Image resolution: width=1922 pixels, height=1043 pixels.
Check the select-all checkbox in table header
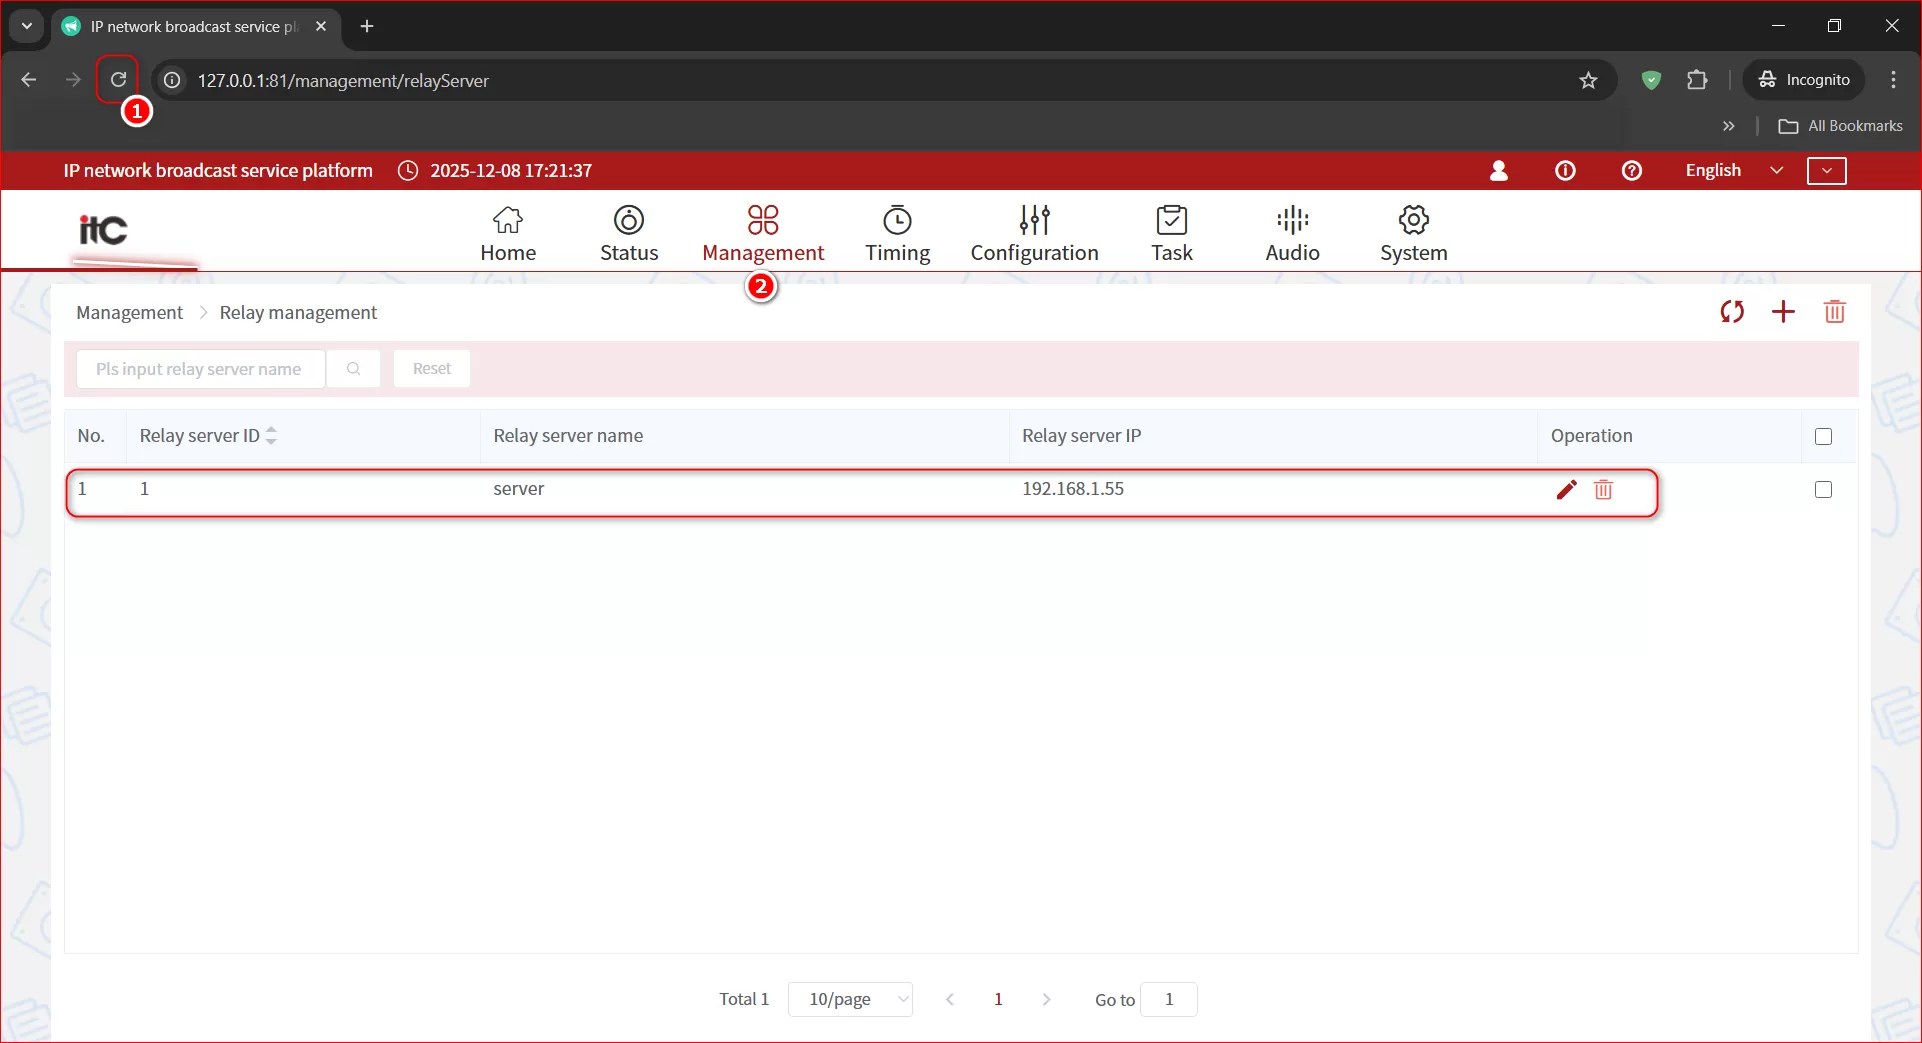pyautogui.click(x=1823, y=437)
